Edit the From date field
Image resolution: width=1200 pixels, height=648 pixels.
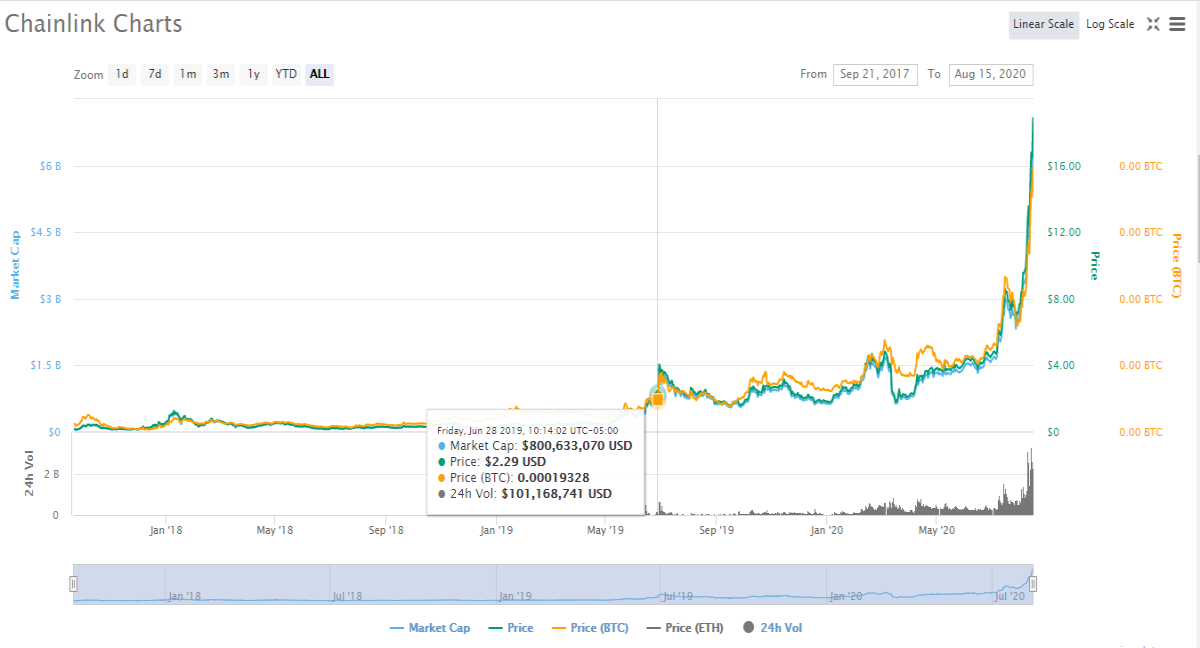click(x=875, y=74)
